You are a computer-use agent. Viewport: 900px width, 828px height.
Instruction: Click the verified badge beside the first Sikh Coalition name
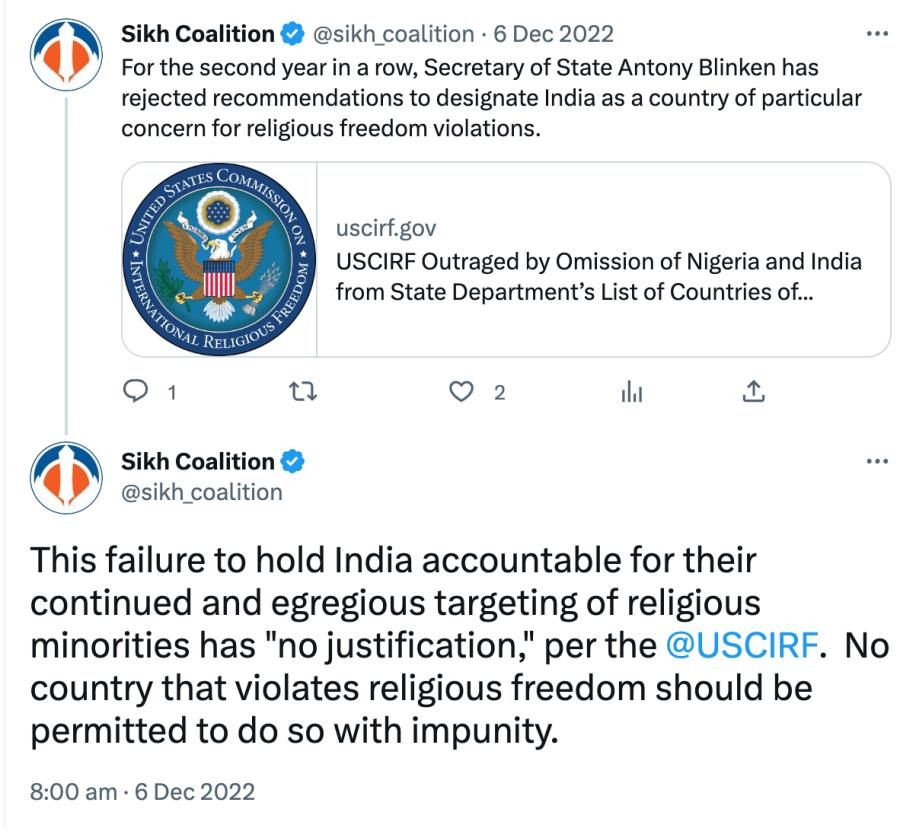pos(291,34)
